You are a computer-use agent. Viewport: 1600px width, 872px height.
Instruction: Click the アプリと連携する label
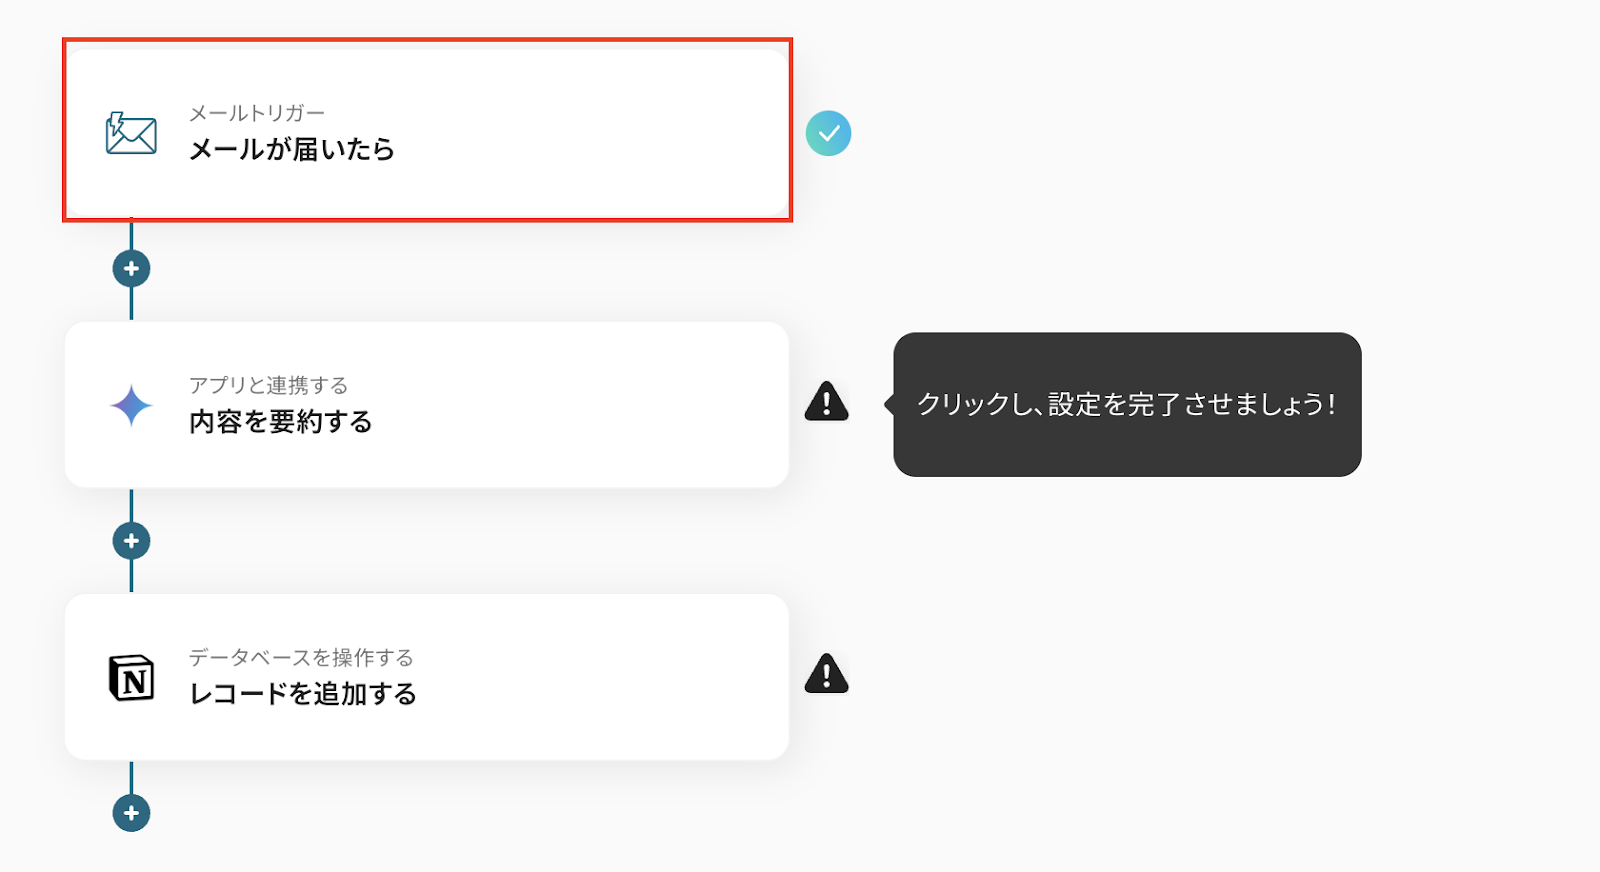[269, 386]
